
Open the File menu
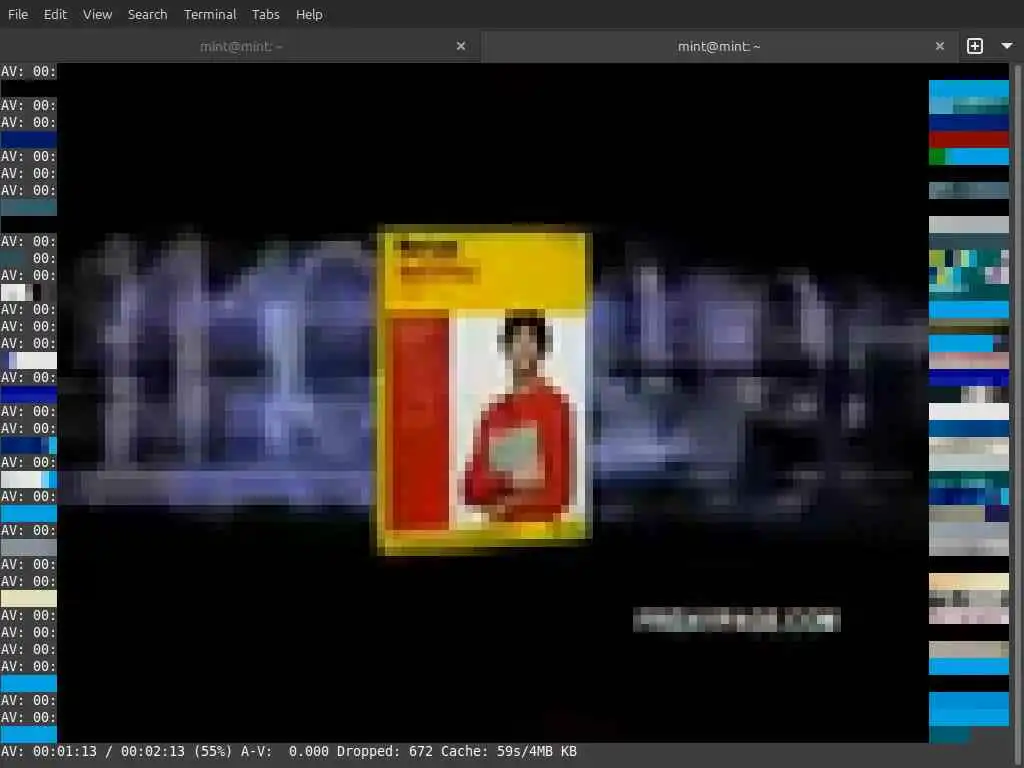tap(18, 14)
